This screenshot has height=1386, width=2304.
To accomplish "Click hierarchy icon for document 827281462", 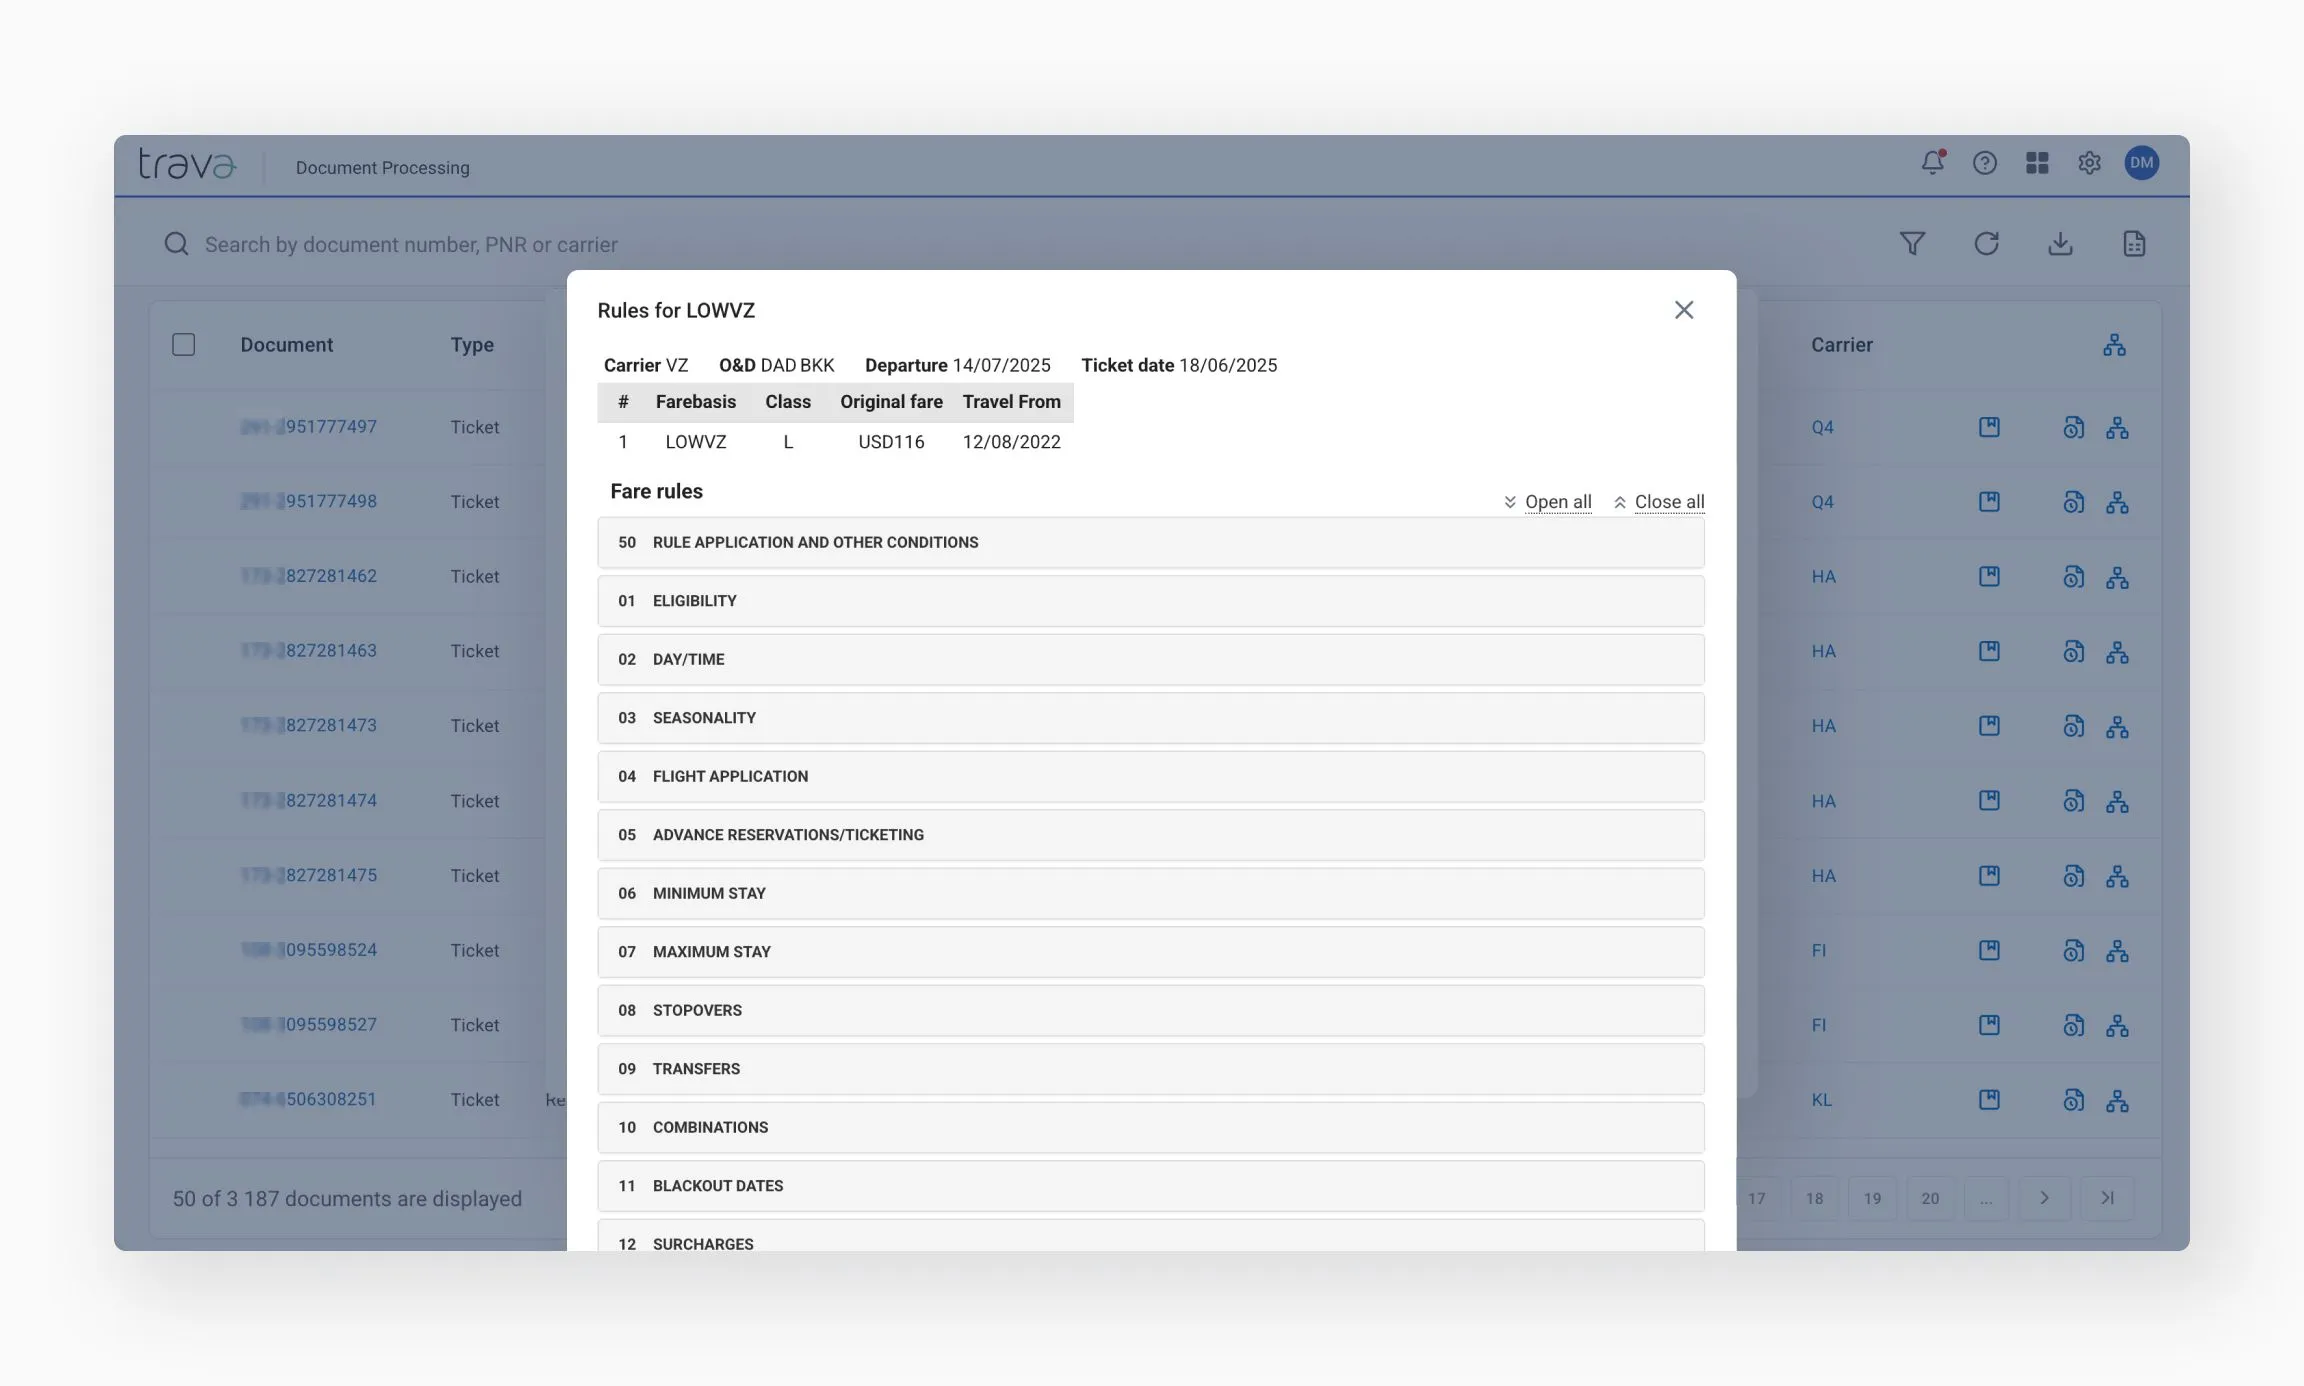I will (2117, 577).
